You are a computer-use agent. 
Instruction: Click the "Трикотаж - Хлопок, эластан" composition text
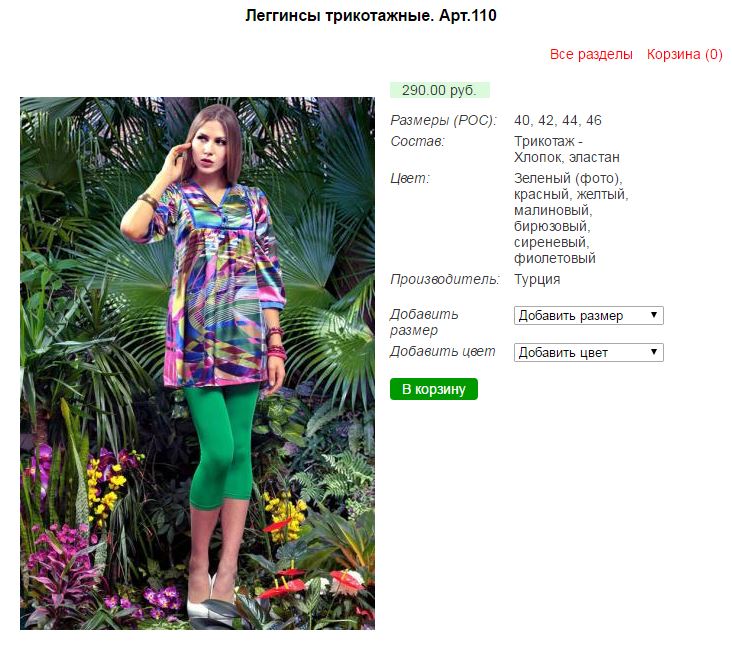(x=567, y=149)
